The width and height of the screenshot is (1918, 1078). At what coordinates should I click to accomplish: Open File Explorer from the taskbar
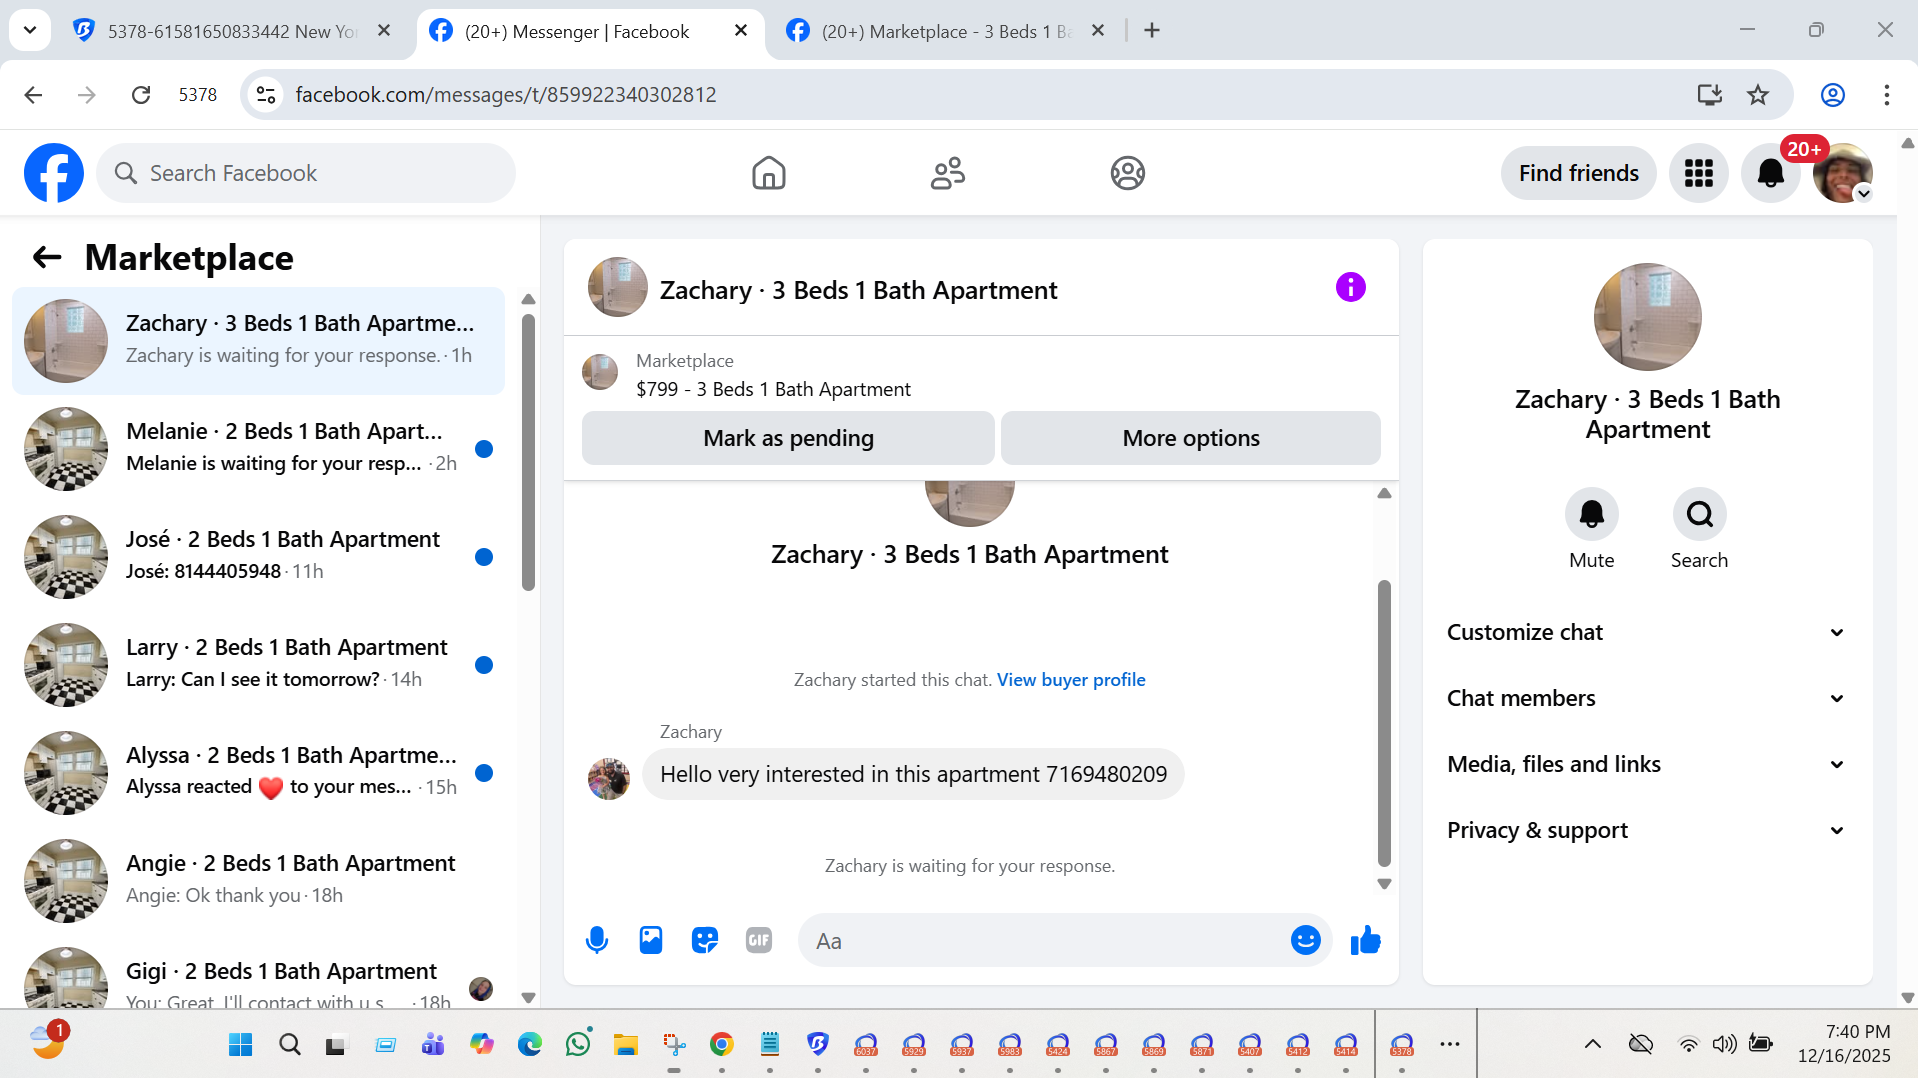click(626, 1045)
